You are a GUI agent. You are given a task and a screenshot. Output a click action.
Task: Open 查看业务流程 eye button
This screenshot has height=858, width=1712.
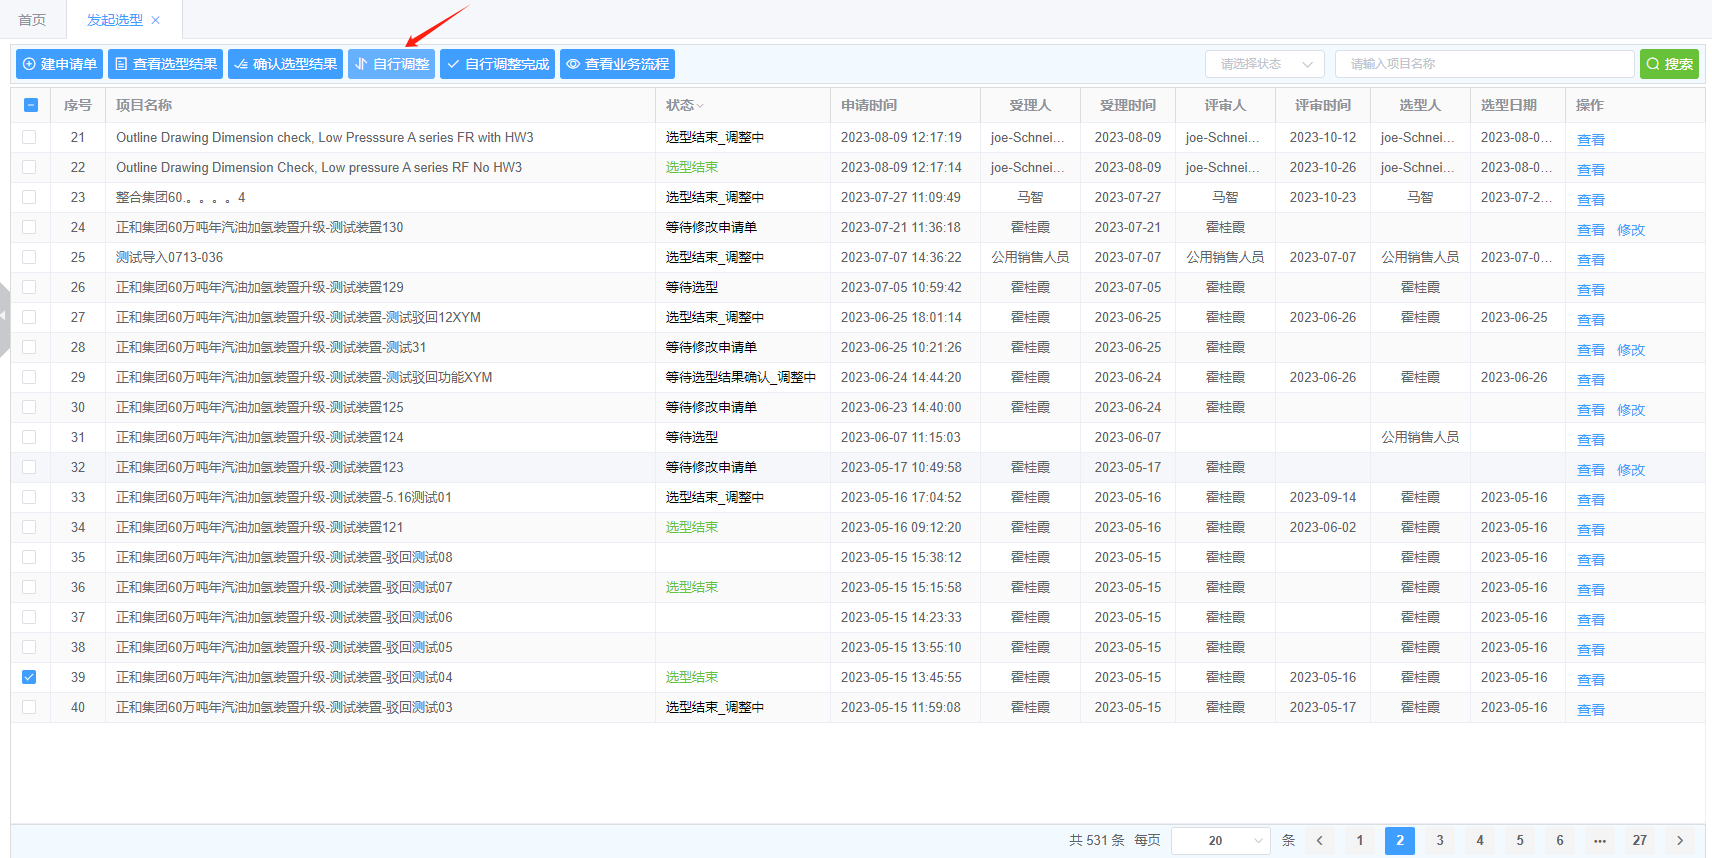coord(617,64)
